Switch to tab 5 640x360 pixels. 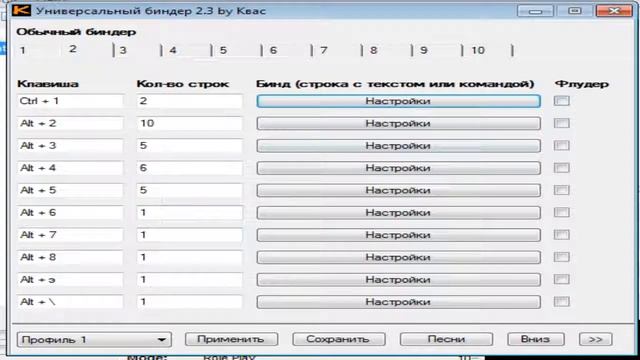click(x=223, y=50)
